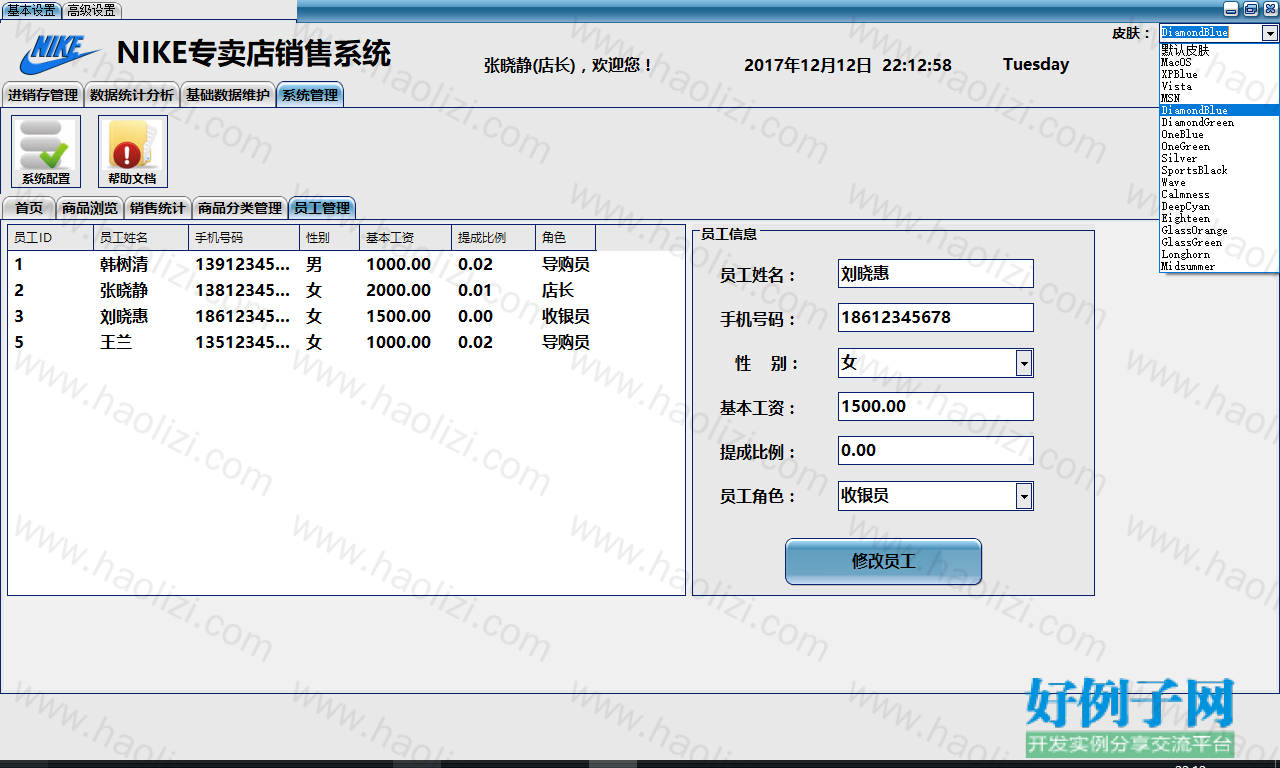Viewport: 1280px width, 768px height.
Task: Choose the Silver skin option
Action: tap(1219, 158)
